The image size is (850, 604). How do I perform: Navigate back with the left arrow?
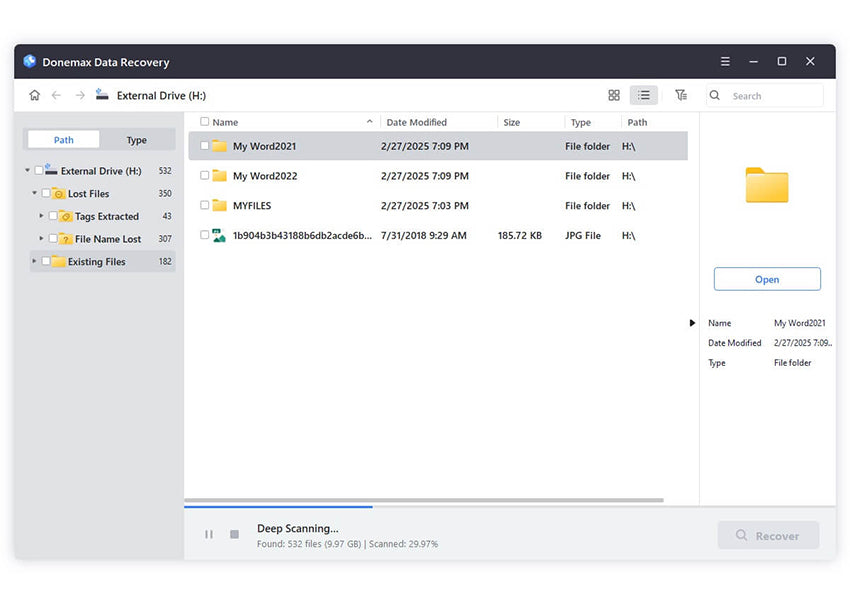(x=56, y=95)
